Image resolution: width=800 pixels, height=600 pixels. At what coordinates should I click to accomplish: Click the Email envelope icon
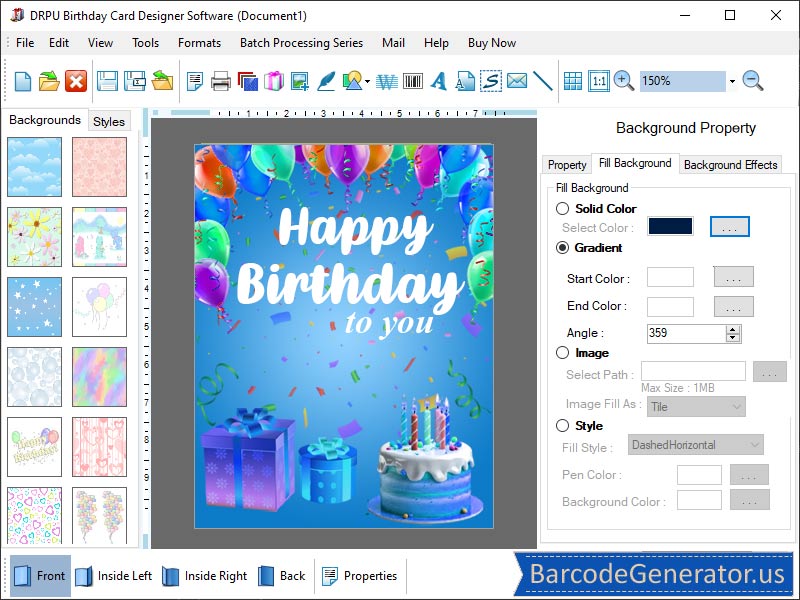[518, 82]
